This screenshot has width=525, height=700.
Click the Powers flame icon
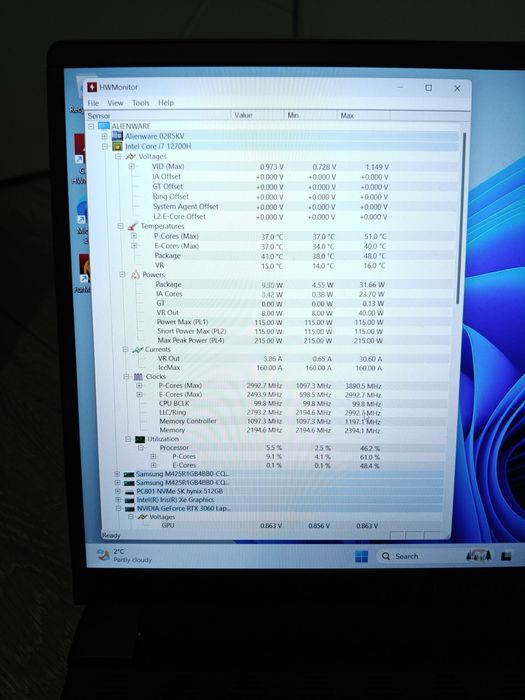coord(135,275)
